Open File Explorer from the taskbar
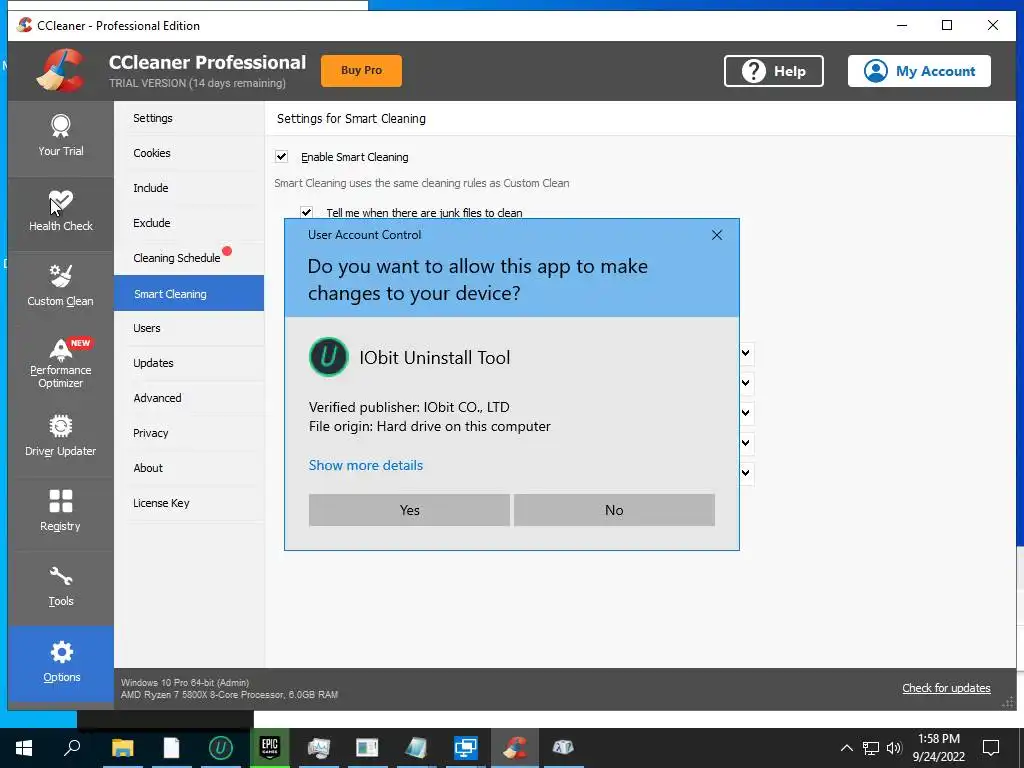1024x768 pixels. tap(122, 747)
